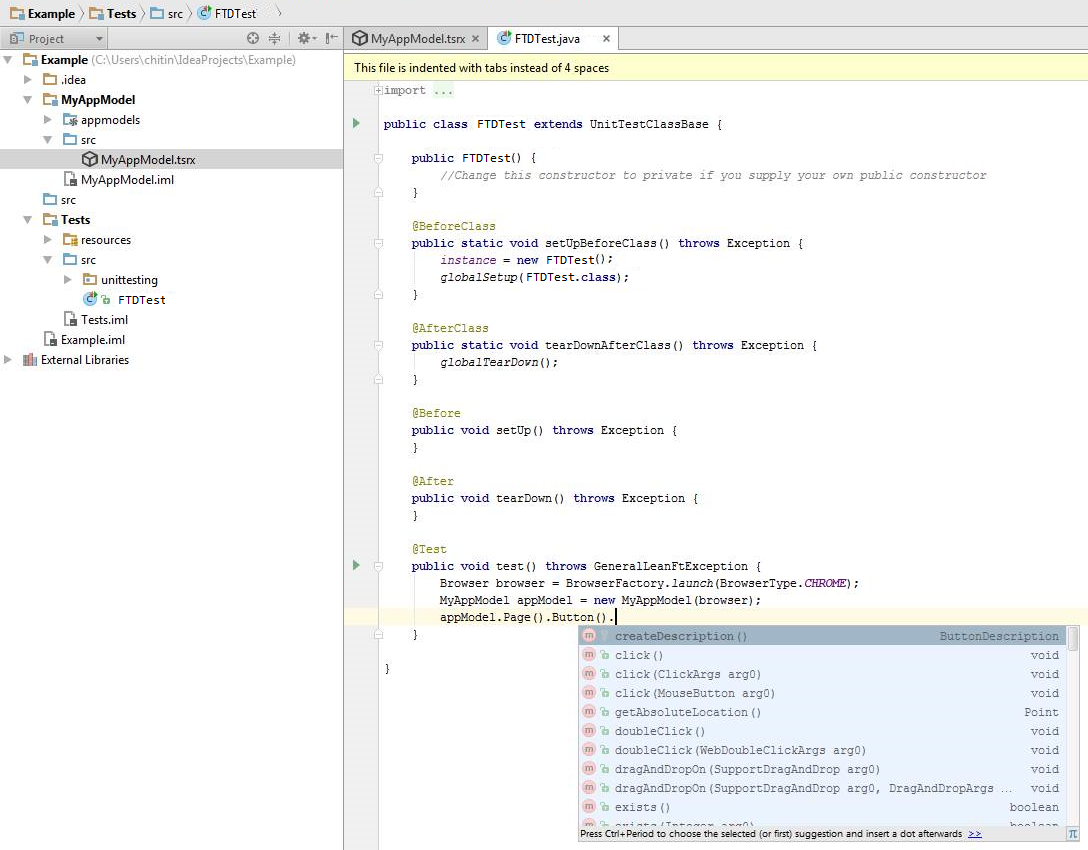Expand the unittesting folder
Image resolution: width=1088 pixels, height=850 pixels.
68,280
